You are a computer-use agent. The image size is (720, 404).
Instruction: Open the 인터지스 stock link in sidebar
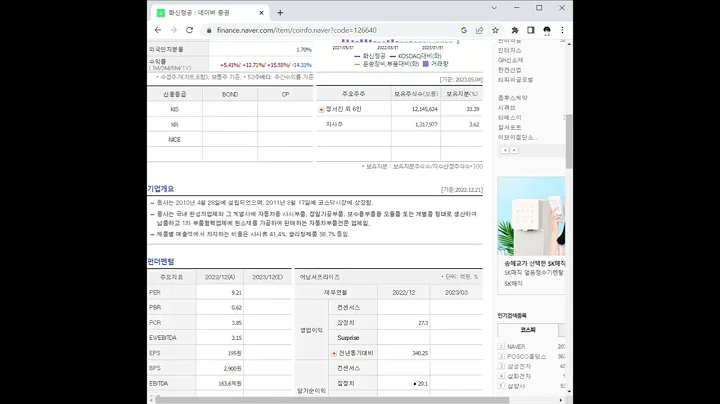point(510,50)
